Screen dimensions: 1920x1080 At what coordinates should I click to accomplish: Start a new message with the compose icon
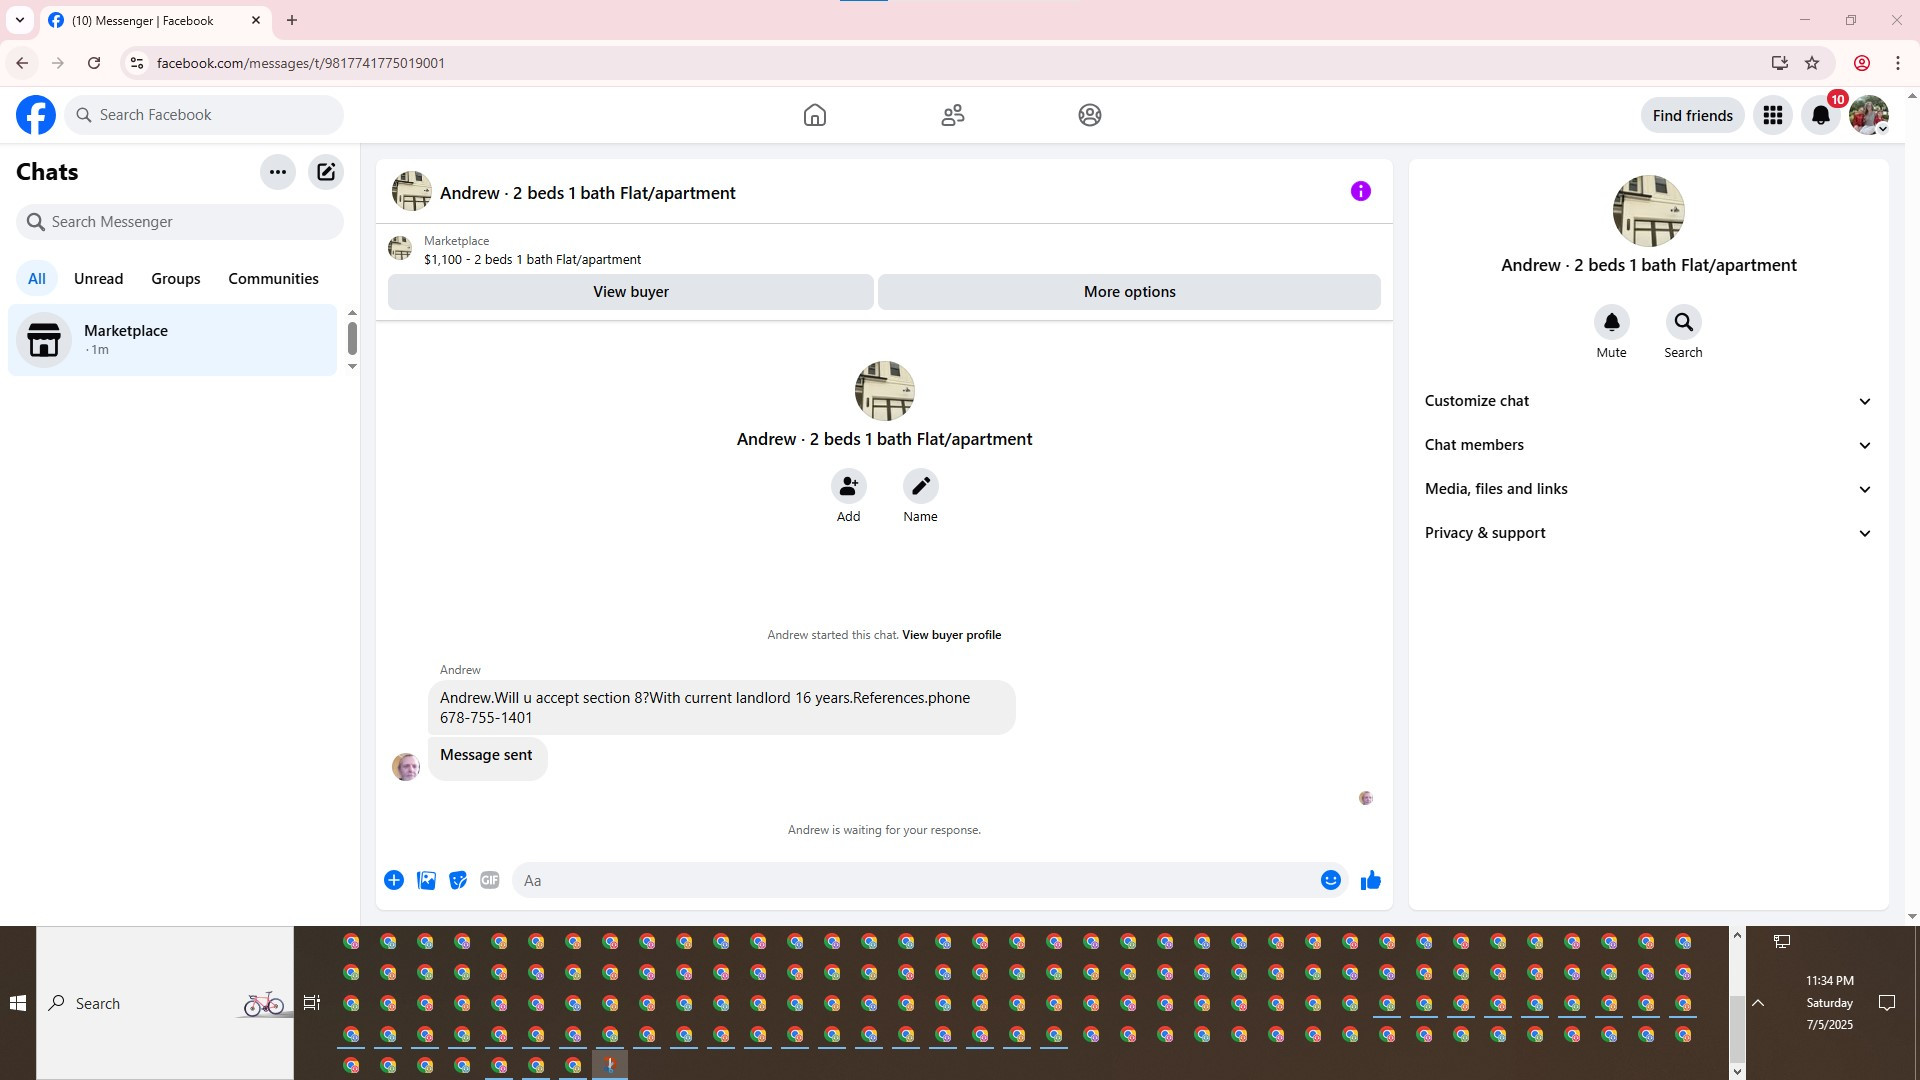[x=326, y=172]
